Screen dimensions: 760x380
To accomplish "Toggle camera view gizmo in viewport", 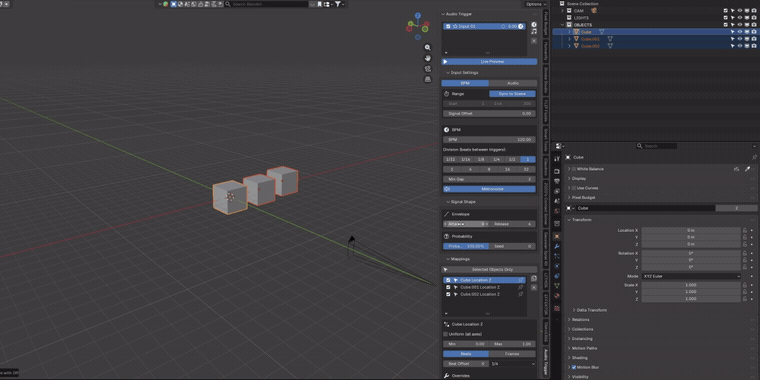I will click(428, 68).
